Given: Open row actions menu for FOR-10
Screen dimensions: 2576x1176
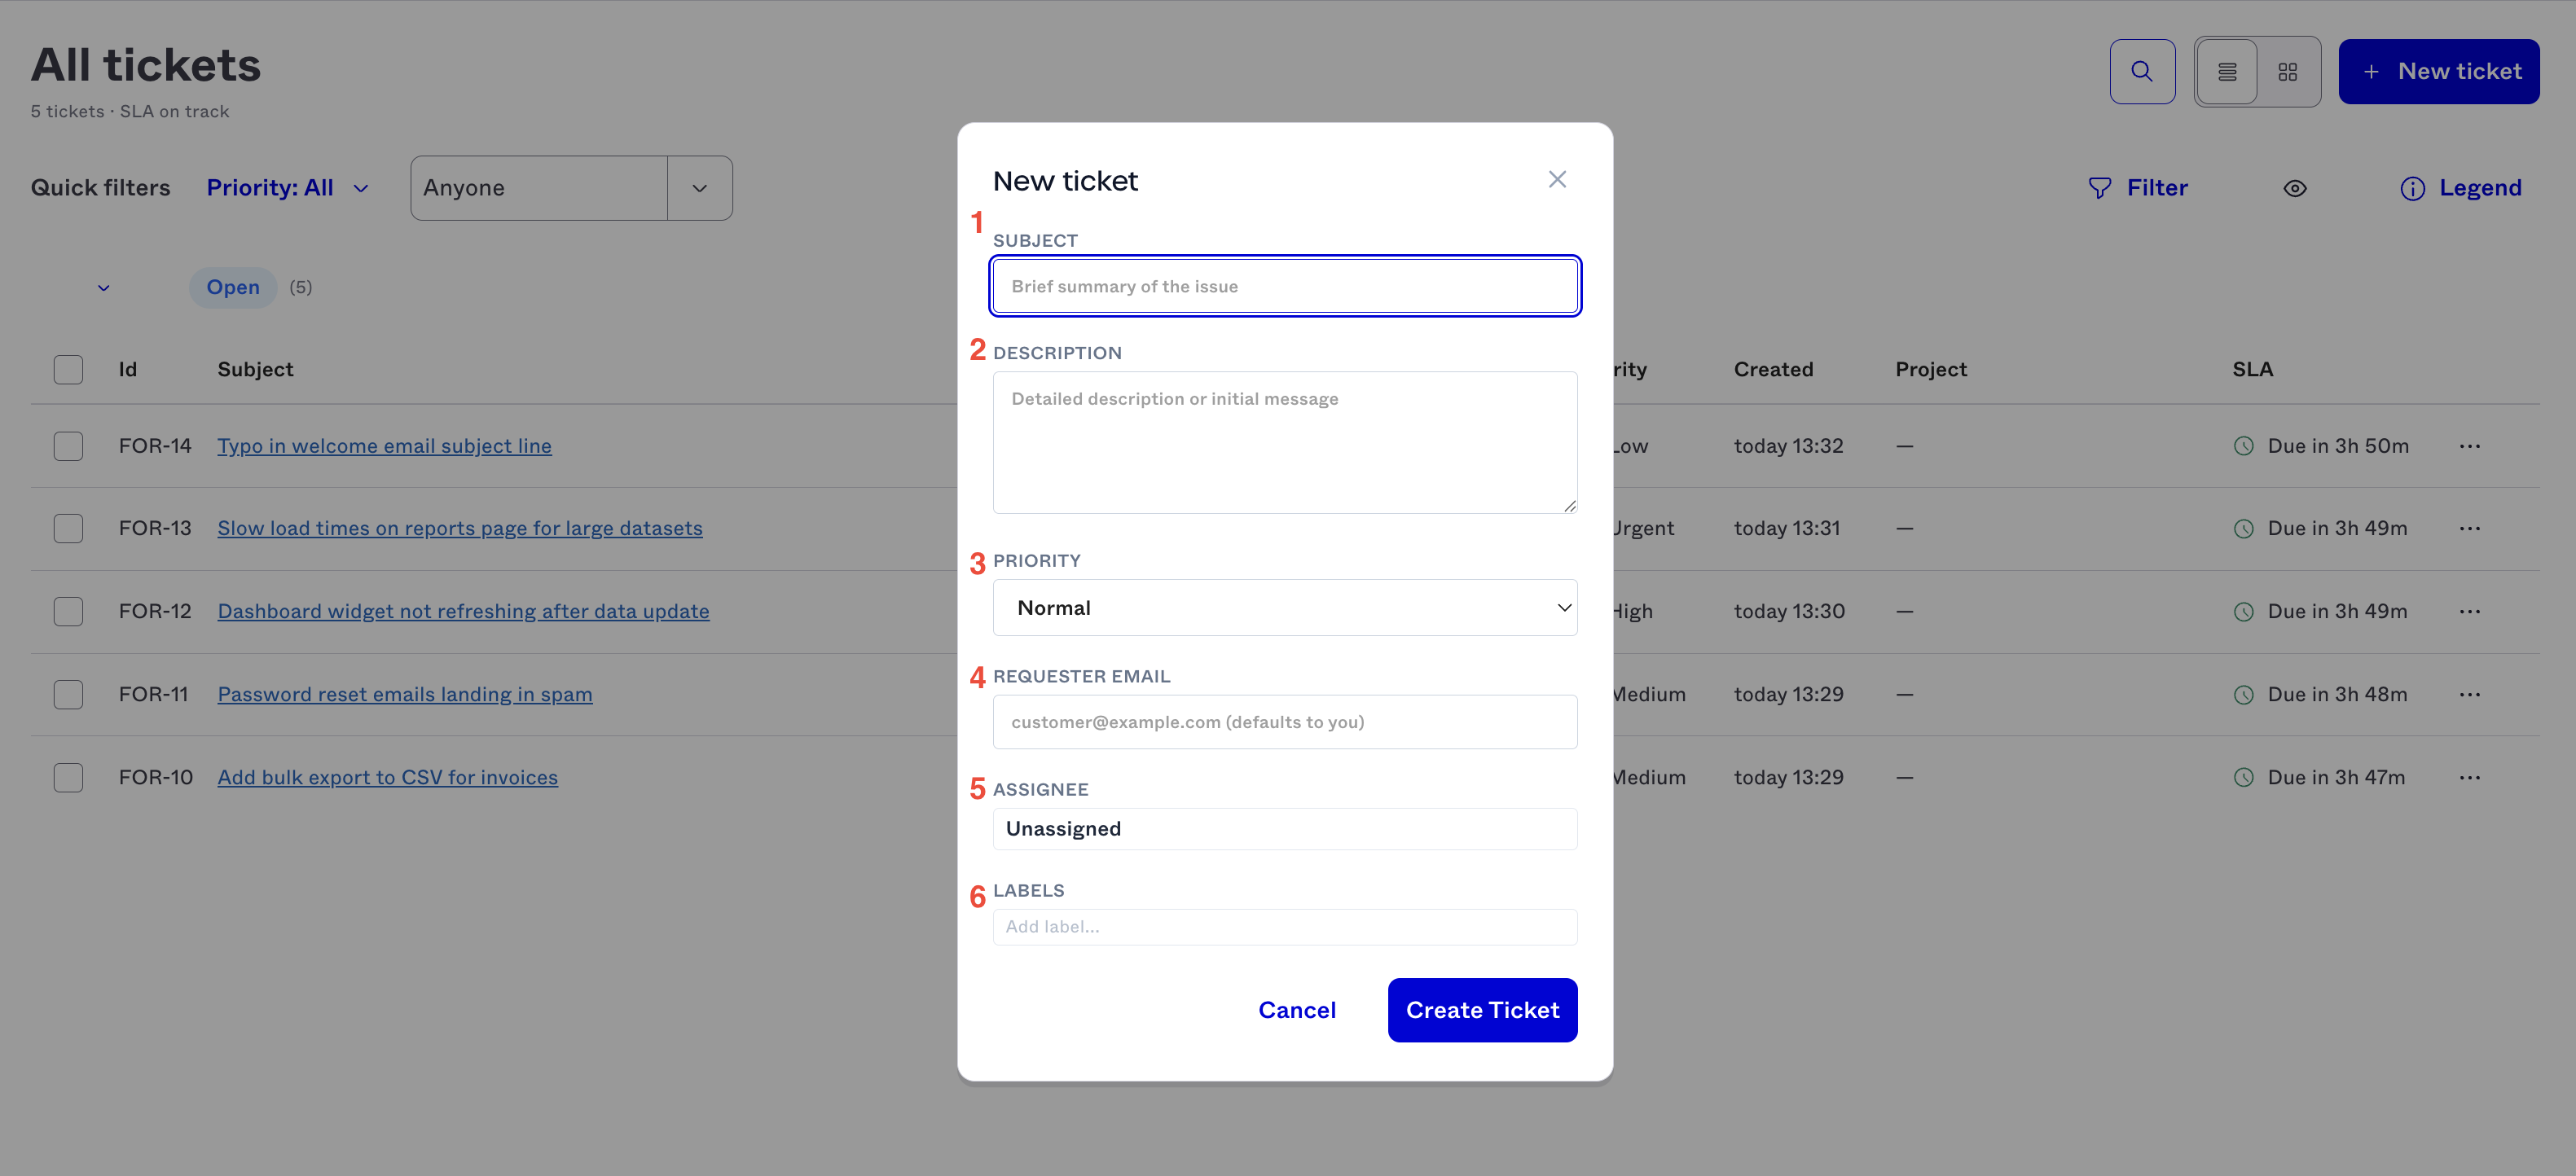Looking at the screenshot, I should click(2470, 777).
